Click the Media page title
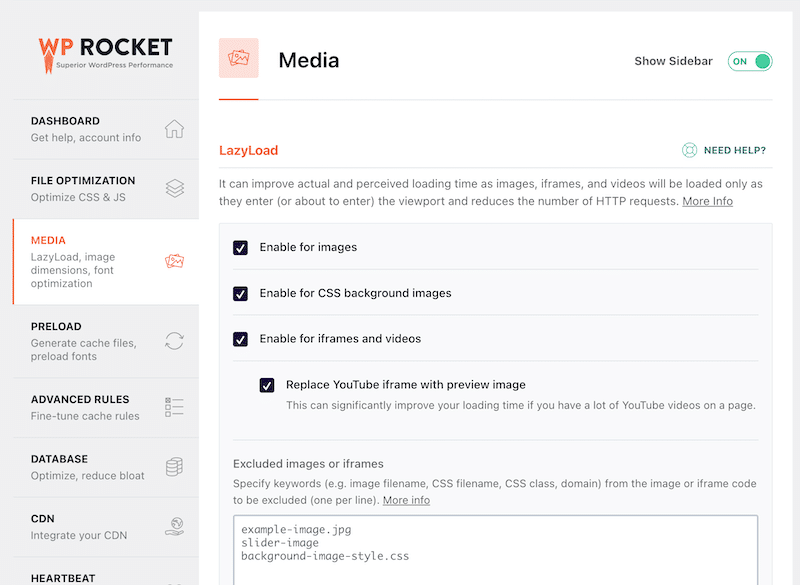Image resolution: width=800 pixels, height=585 pixels. (309, 60)
